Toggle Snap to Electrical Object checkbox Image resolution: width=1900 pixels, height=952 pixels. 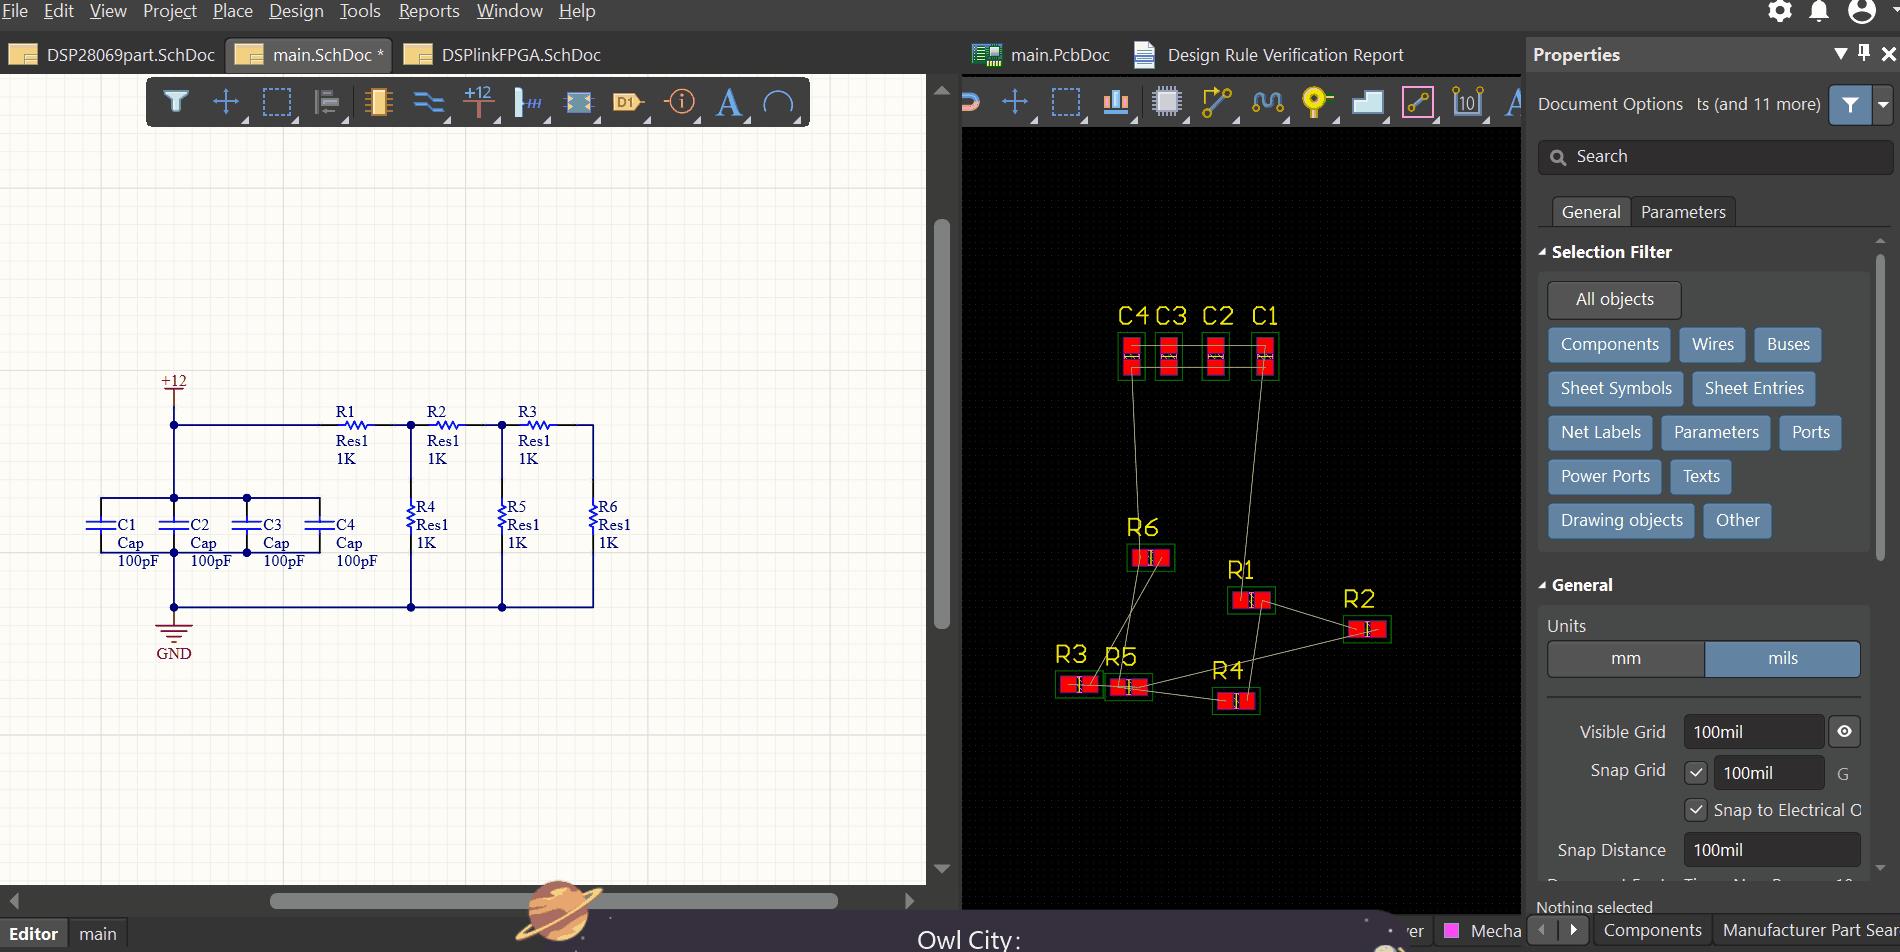[x=1695, y=810]
